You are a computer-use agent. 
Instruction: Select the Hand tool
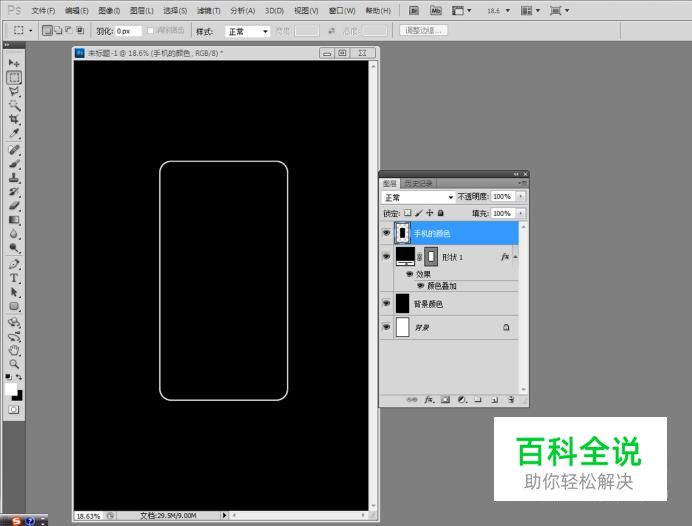(14, 350)
